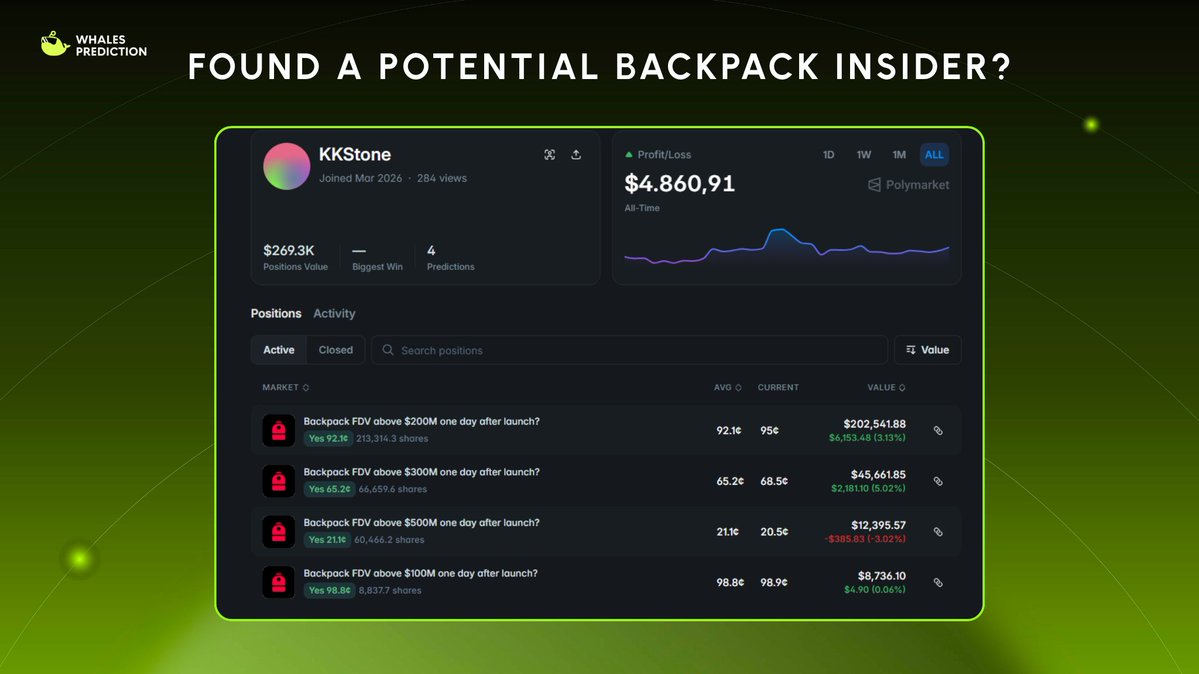Click the $269.3K Positions Value stat
1199x674 pixels.
[295, 257]
